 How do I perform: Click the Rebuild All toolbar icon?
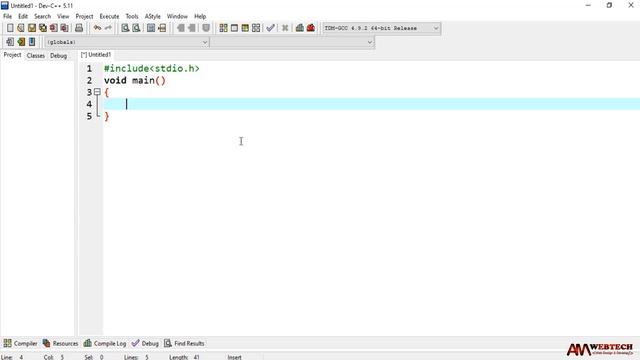(x=256, y=28)
